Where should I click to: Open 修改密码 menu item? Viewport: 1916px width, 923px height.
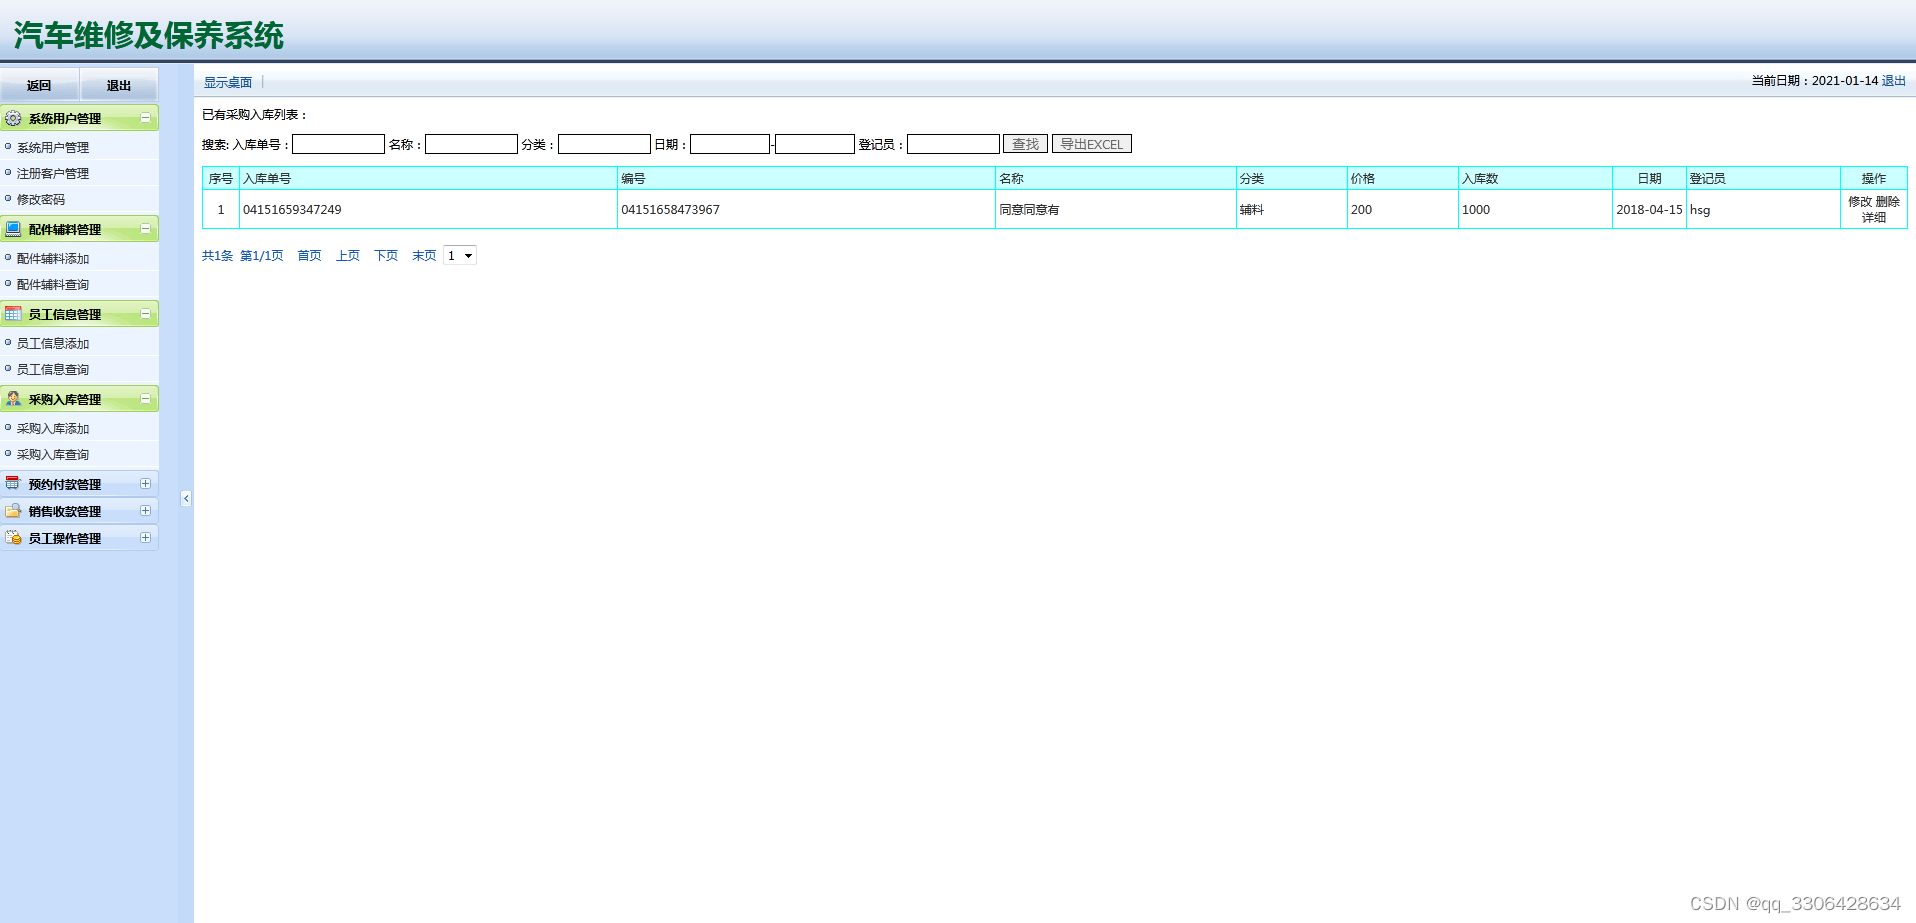click(41, 199)
